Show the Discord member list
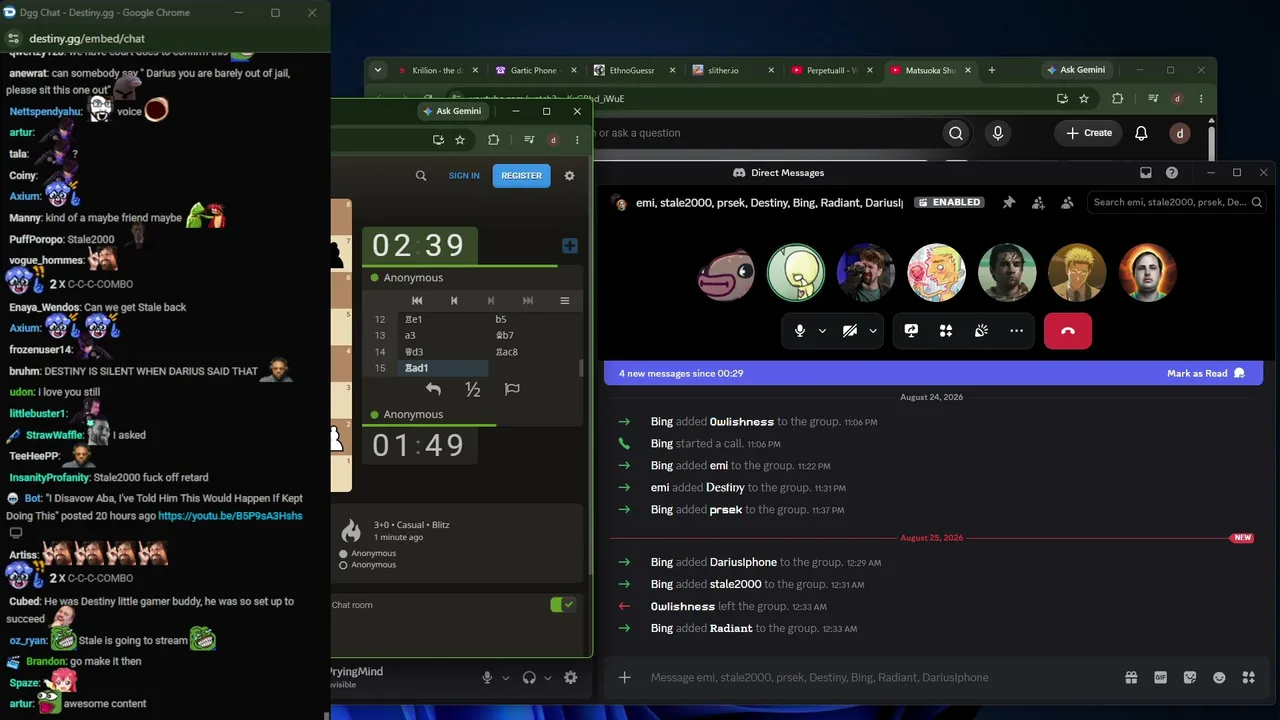The image size is (1280, 720). point(1067,202)
